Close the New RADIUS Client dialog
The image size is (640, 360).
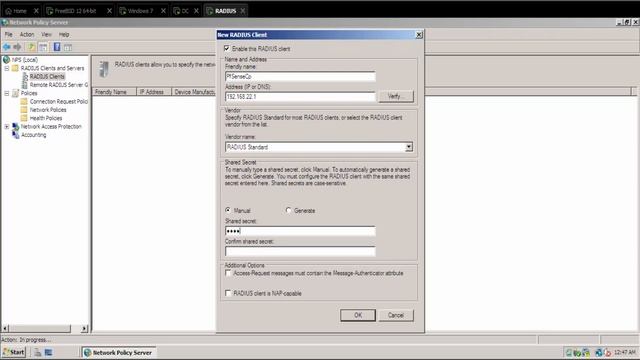click(x=419, y=35)
